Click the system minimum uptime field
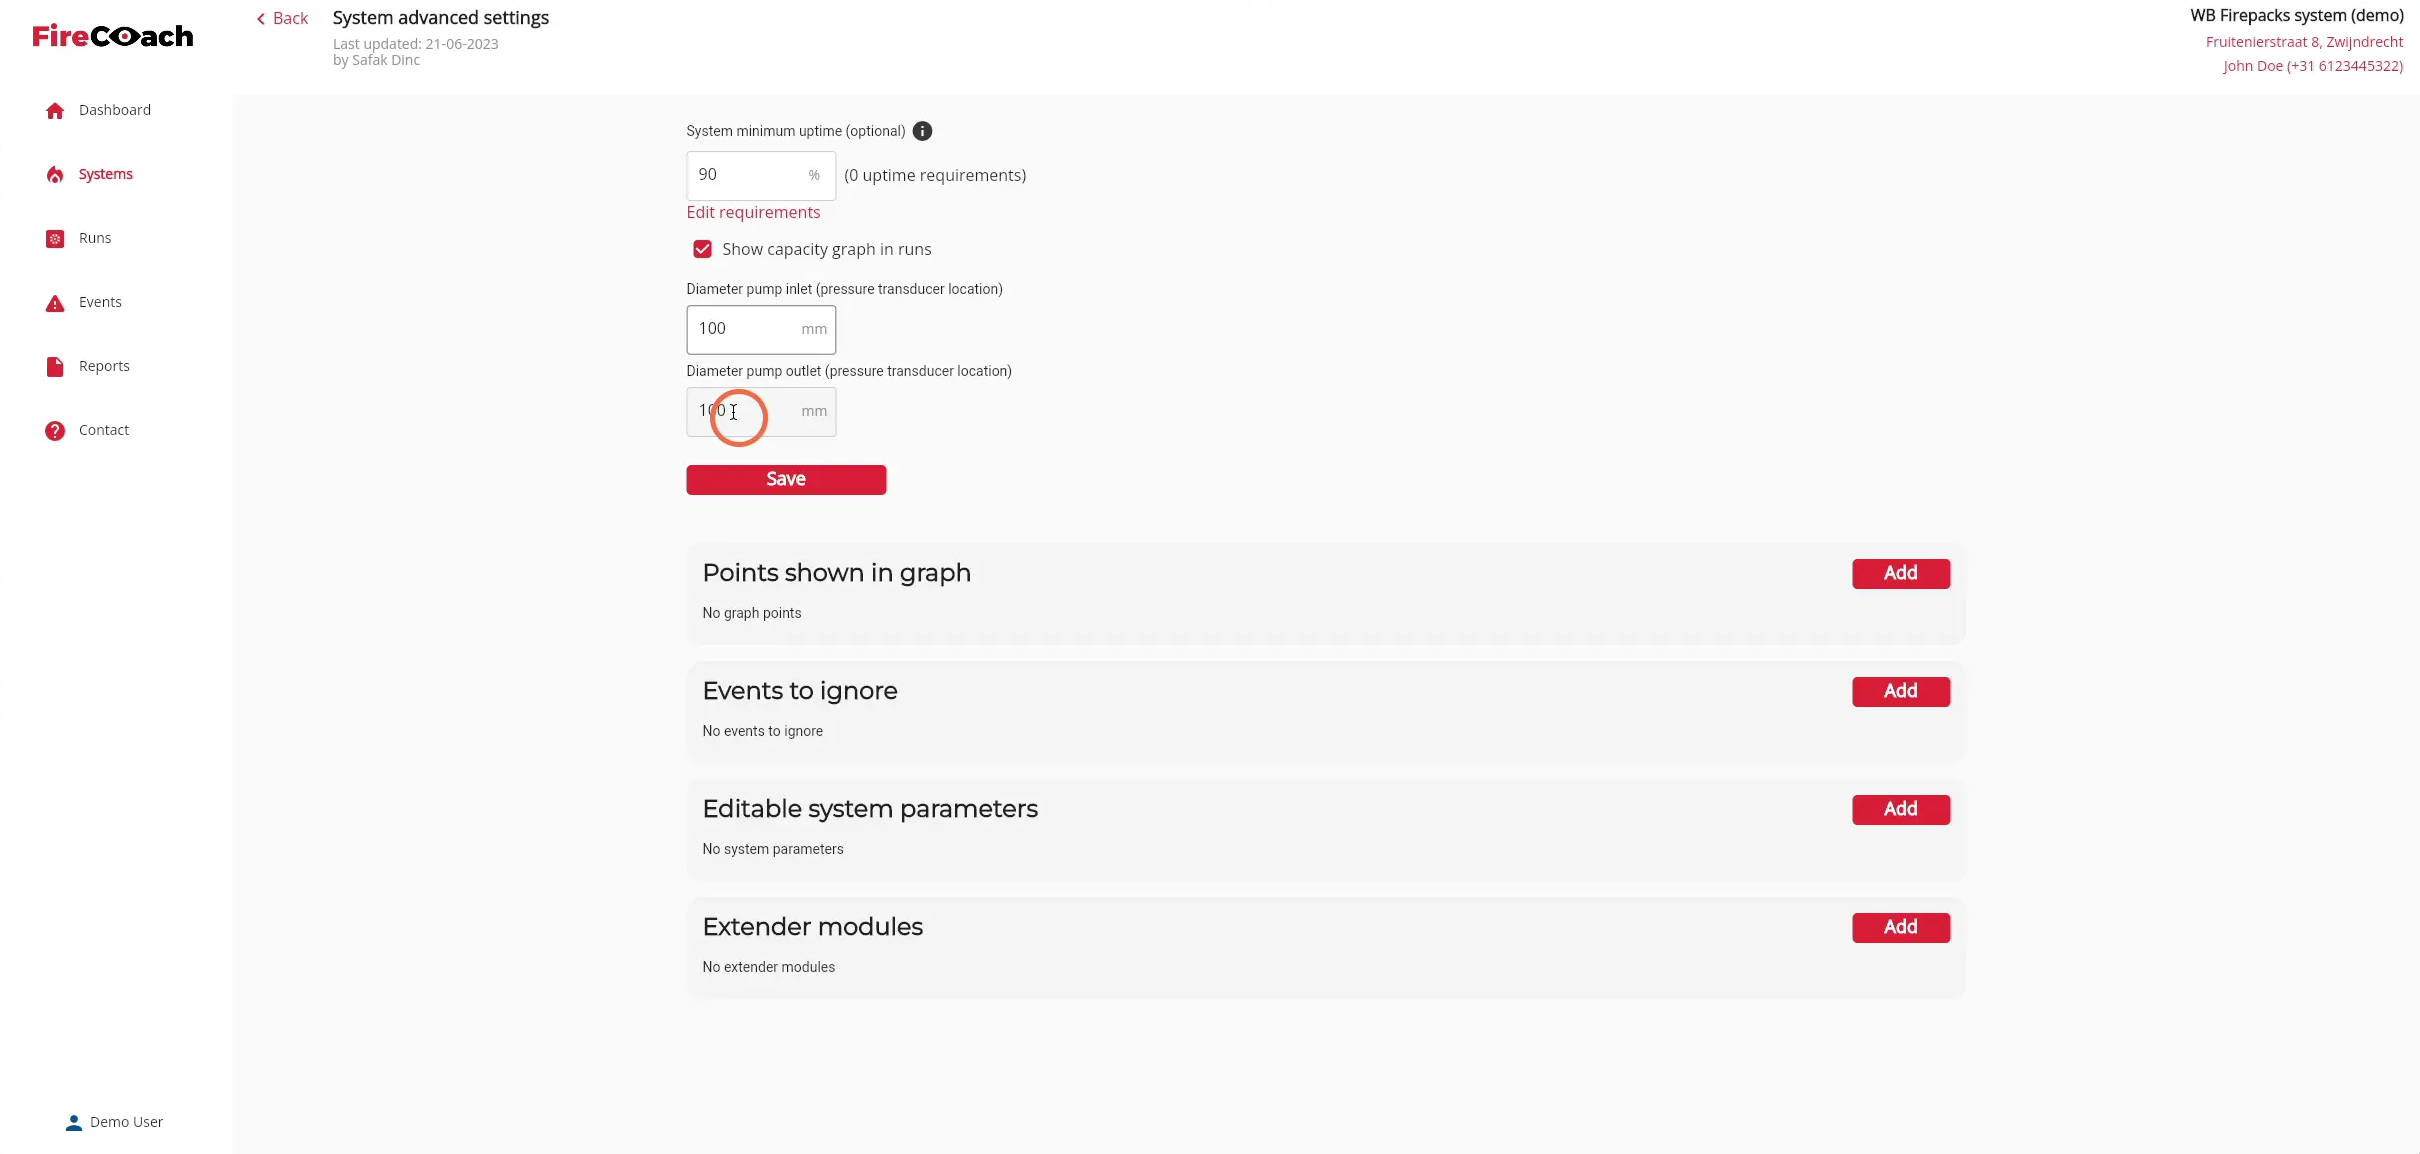This screenshot has height=1154, width=2420. 761,175
